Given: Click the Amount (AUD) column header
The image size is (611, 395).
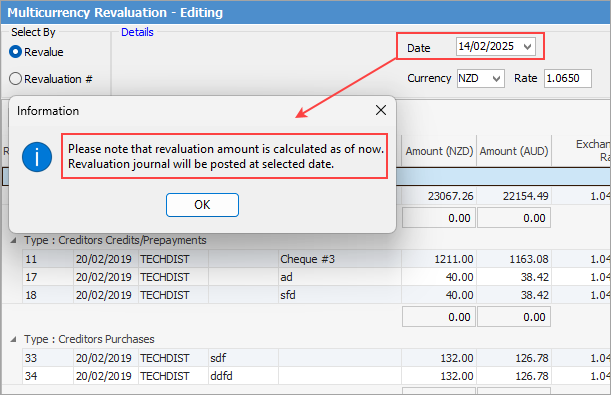Looking at the screenshot, I should [514, 151].
